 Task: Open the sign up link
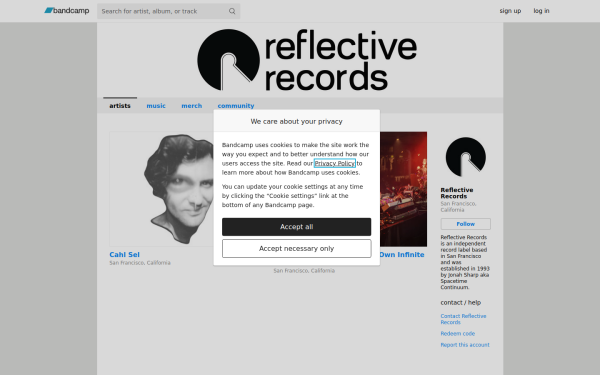510,11
